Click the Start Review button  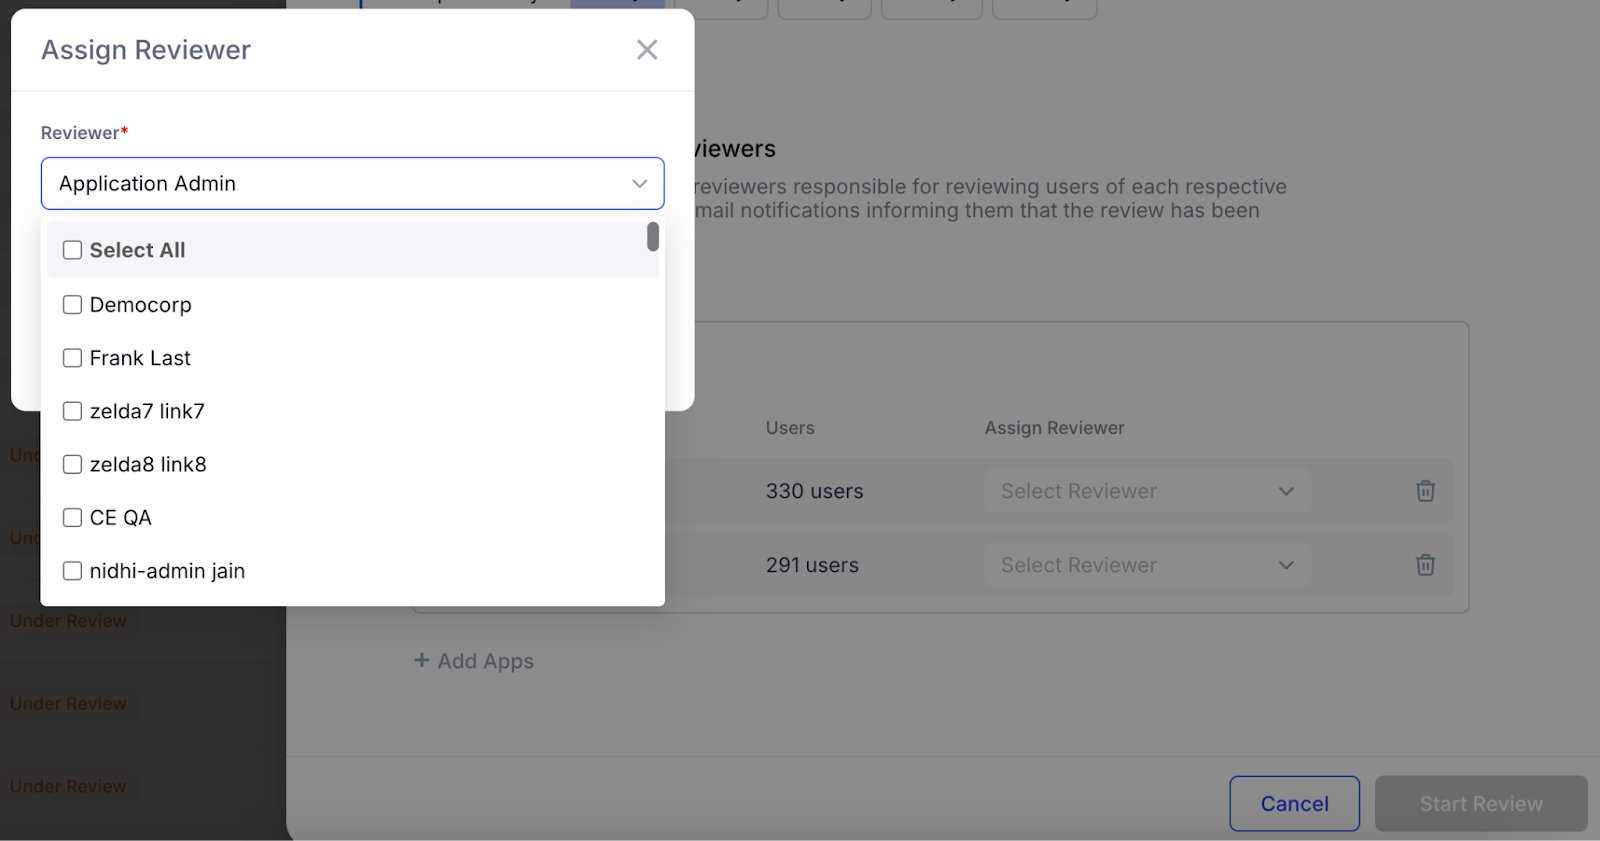[1481, 804]
